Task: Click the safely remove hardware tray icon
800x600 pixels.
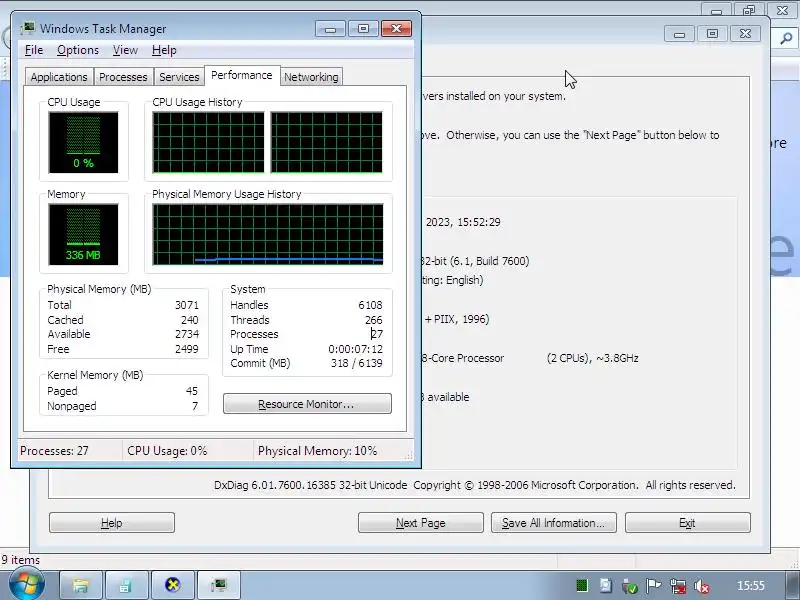Action: 630,586
